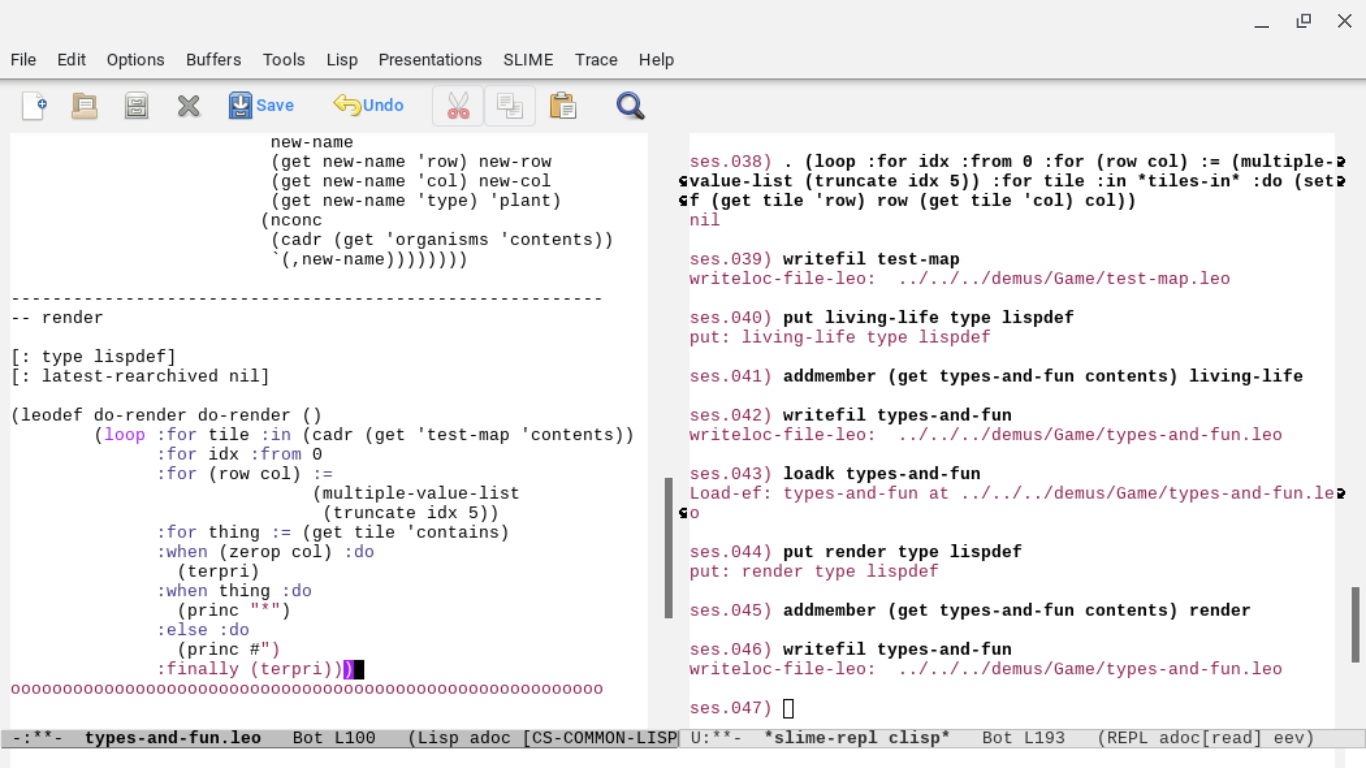The width and height of the screenshot is (1366, 768).
Task: Click the New File toolbar icon
Action: pos(34,105)
